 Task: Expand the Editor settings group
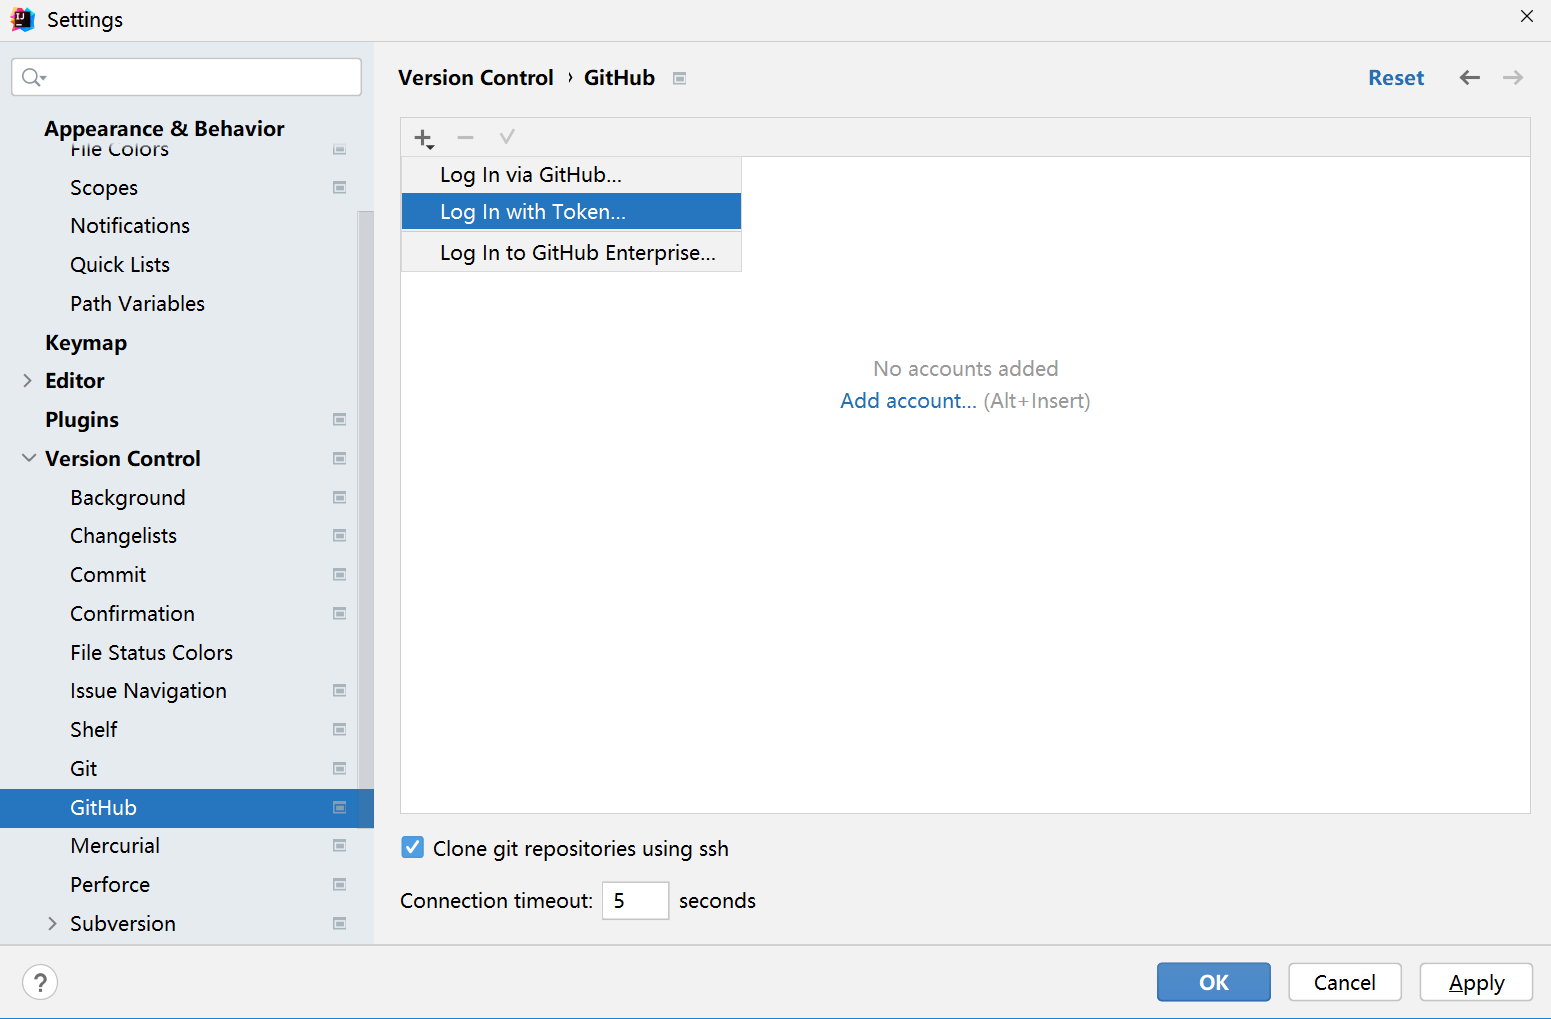tap(27, 381)
